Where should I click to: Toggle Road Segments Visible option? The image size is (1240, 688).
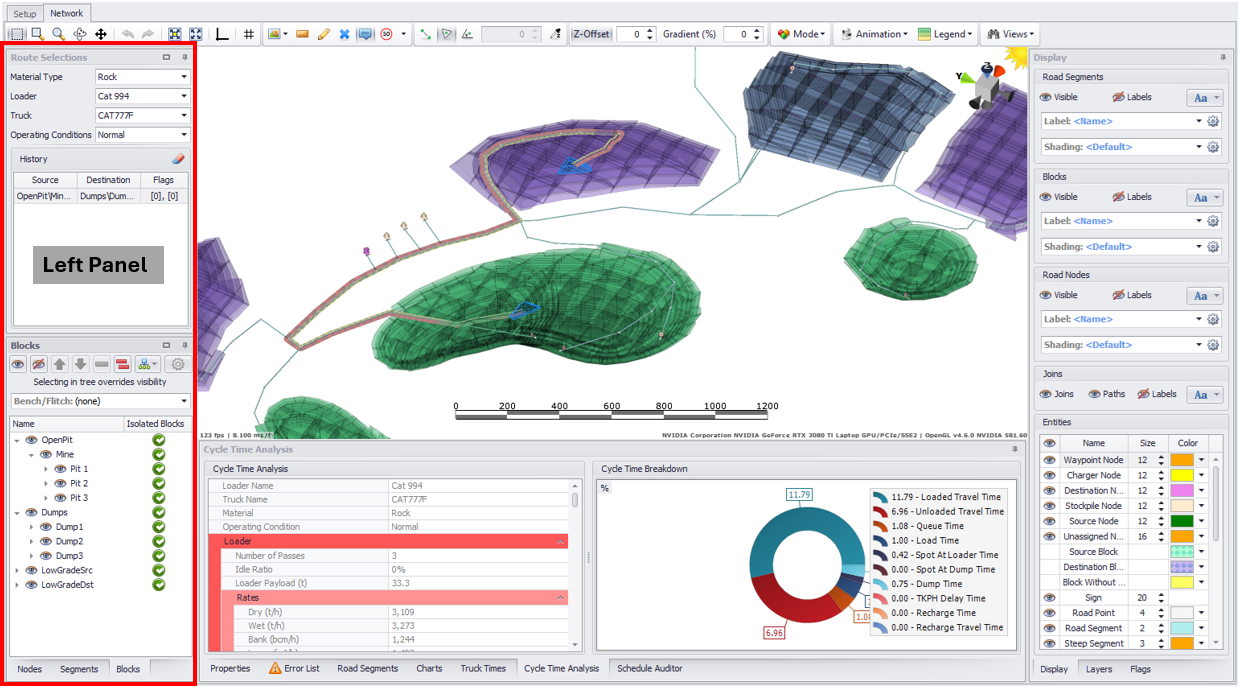[1058, 98]
